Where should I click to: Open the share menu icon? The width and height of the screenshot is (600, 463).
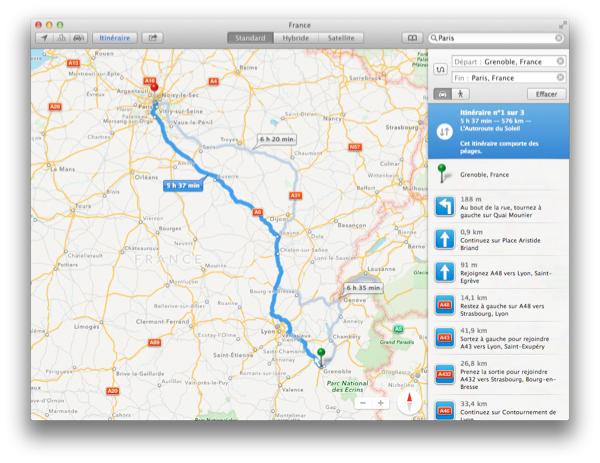(x=153, y=38)
